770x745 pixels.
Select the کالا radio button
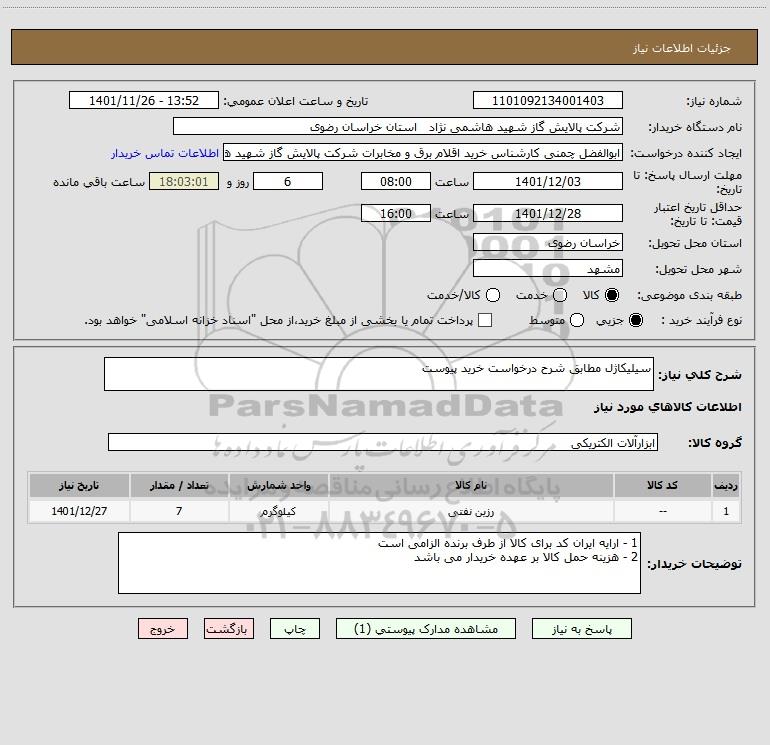tap(612, 295)
